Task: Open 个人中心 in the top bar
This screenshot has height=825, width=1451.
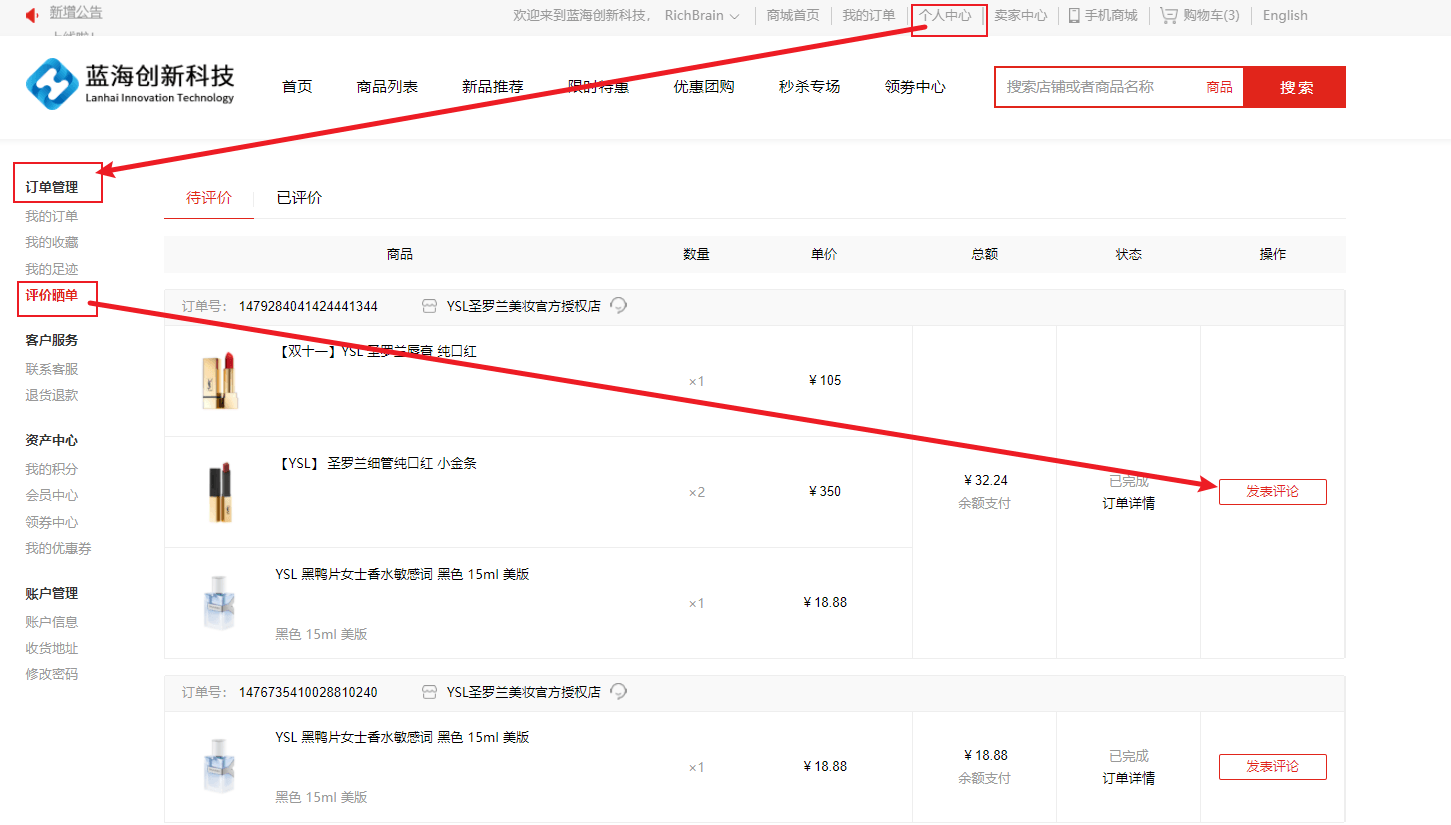Action: [945, 15]
